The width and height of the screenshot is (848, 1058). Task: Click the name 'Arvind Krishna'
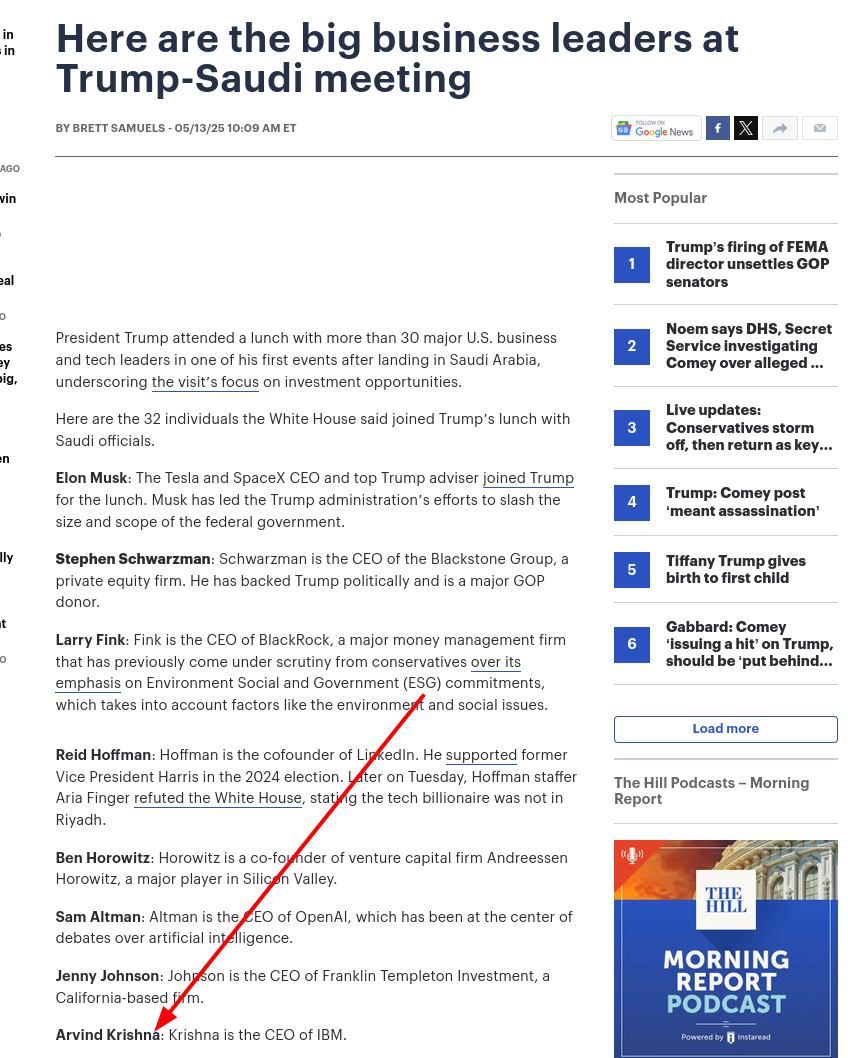[x=108, y=1035]
